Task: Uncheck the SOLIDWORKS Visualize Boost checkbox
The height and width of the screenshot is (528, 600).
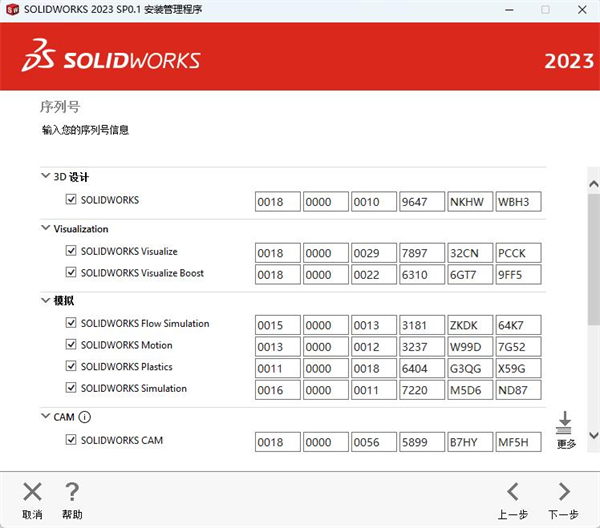Action: click(71, 273)
